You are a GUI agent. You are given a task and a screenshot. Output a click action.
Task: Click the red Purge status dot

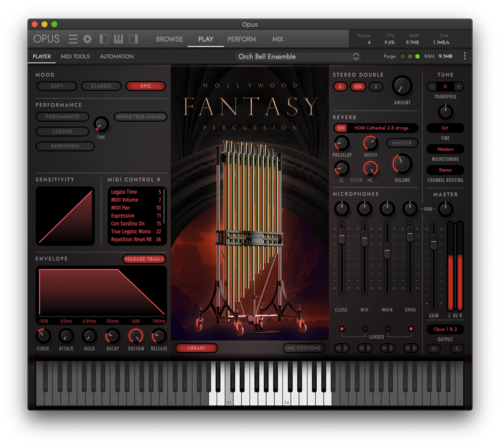click(403, 56)
